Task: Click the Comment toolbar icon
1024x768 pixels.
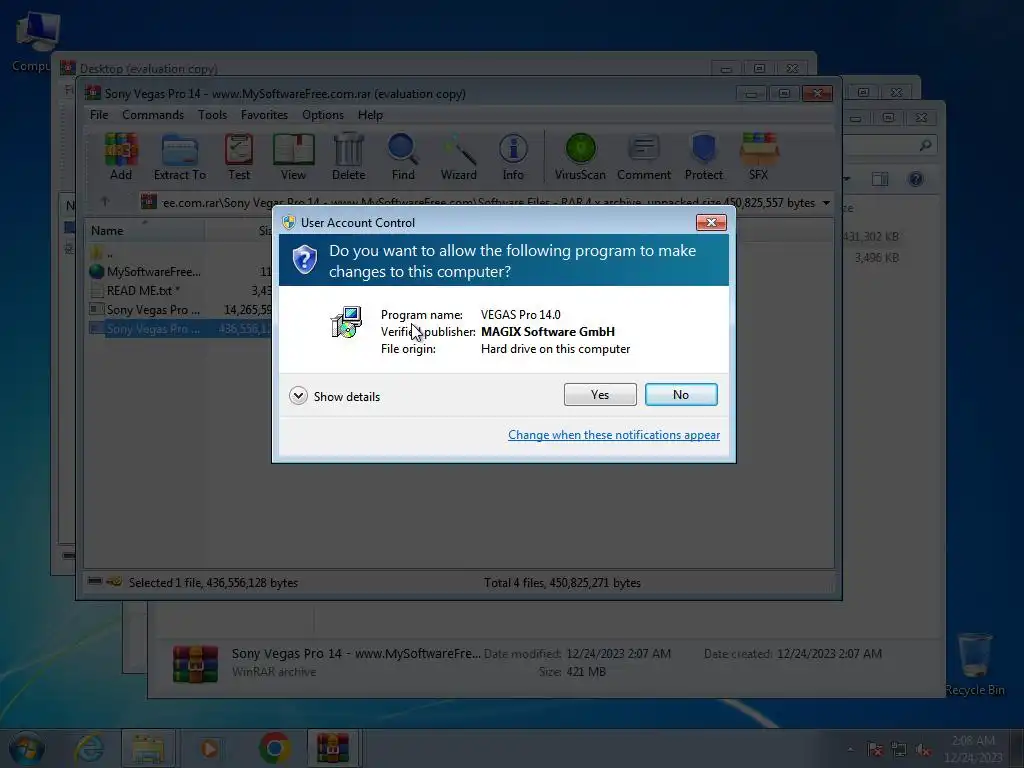Action: 644,157
